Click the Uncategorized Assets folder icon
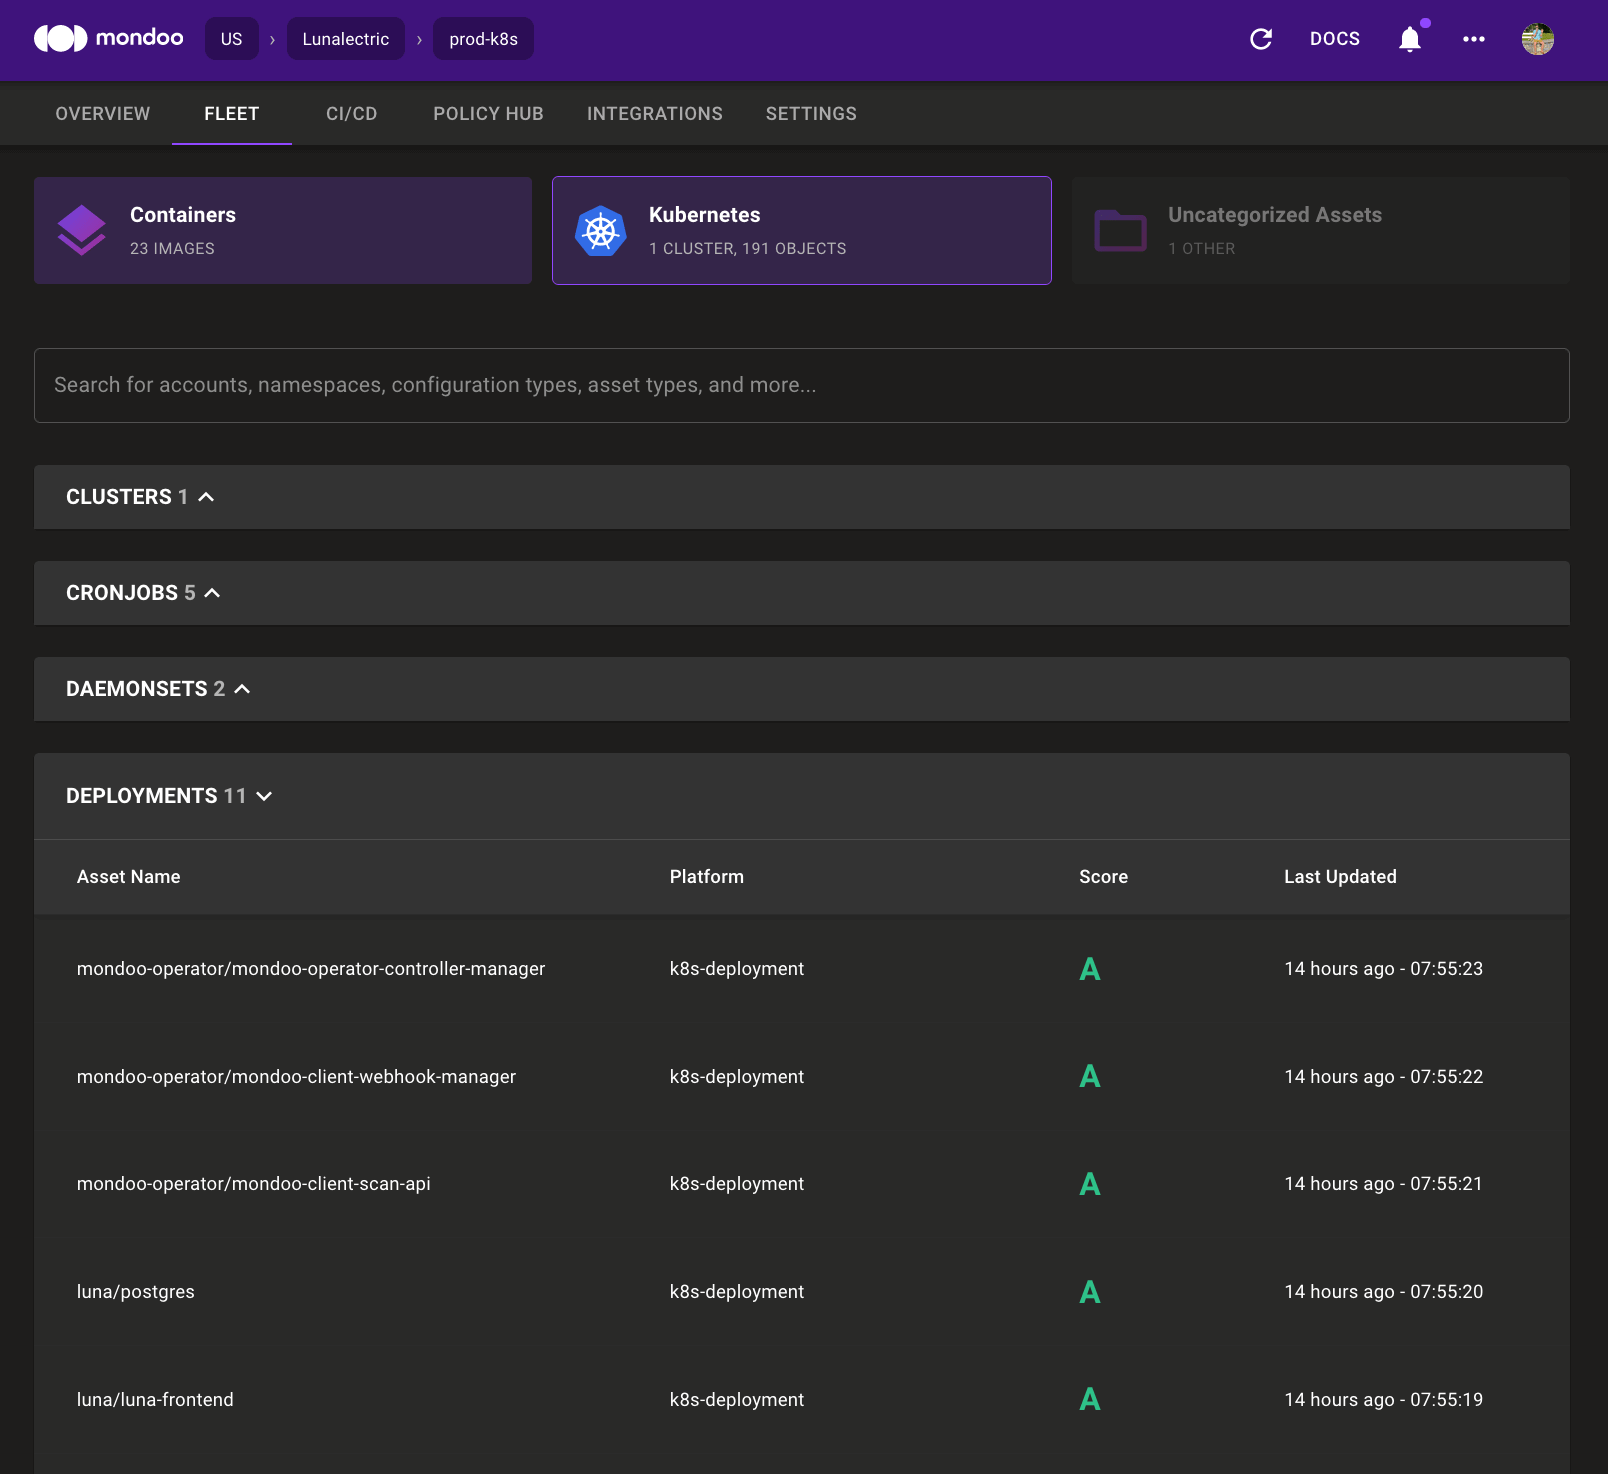Viewport: 1608px width, 1474px height. click(x=1120, y=231)
